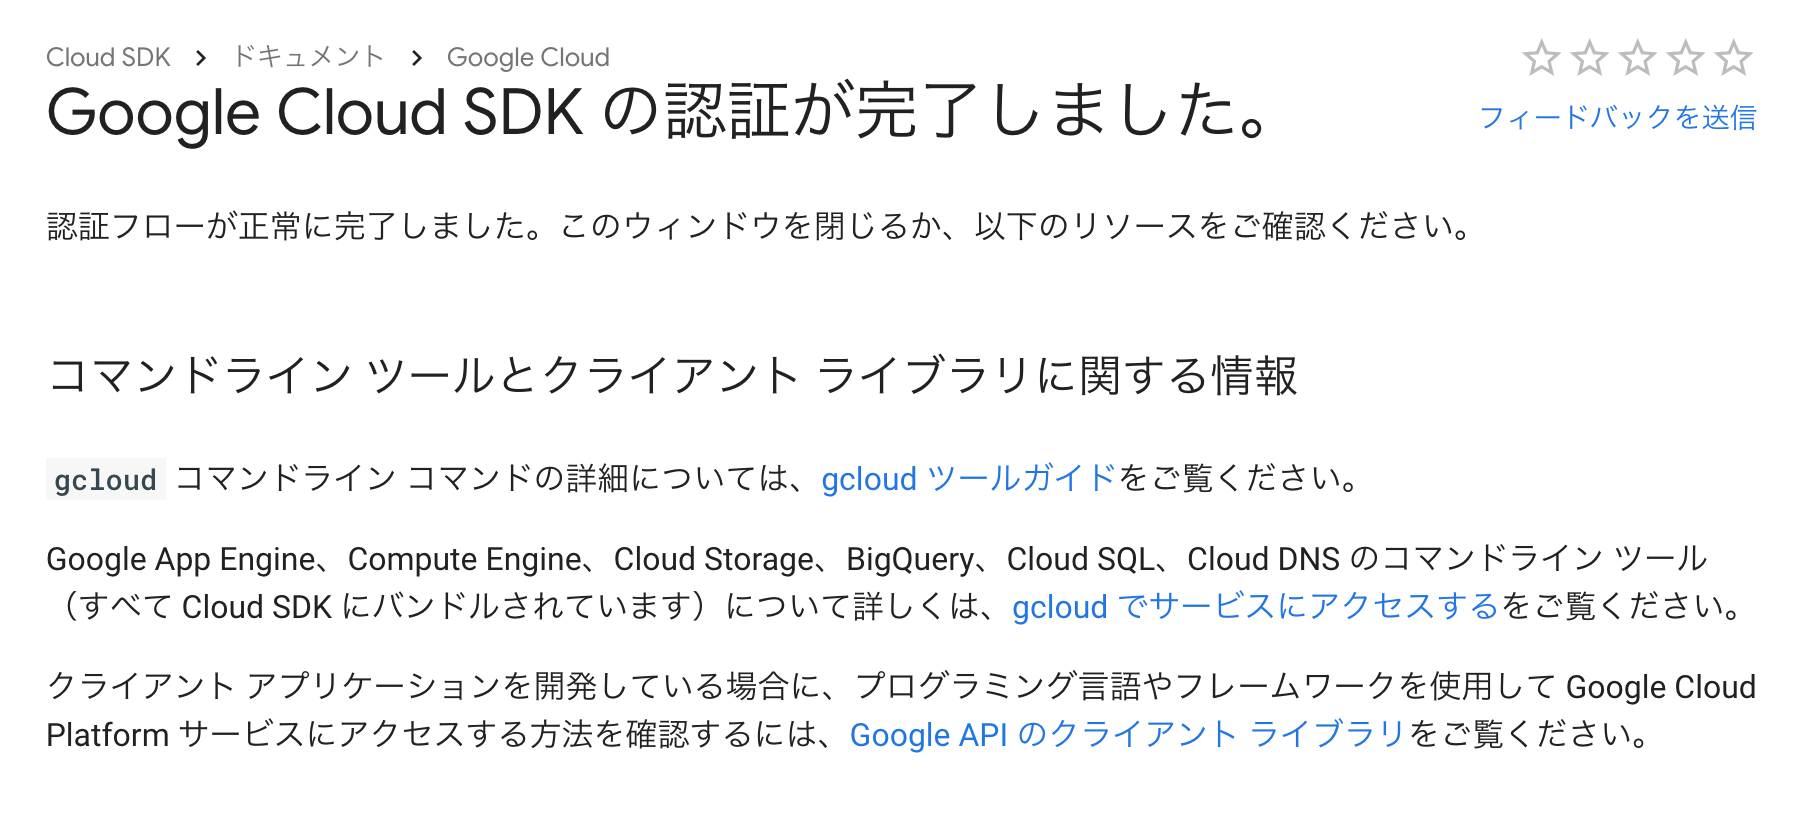This screenshot has width=1794, height=816.
Task: Follow the gcloud でサービスにアクセスする link
Action: click(1255, 607)
